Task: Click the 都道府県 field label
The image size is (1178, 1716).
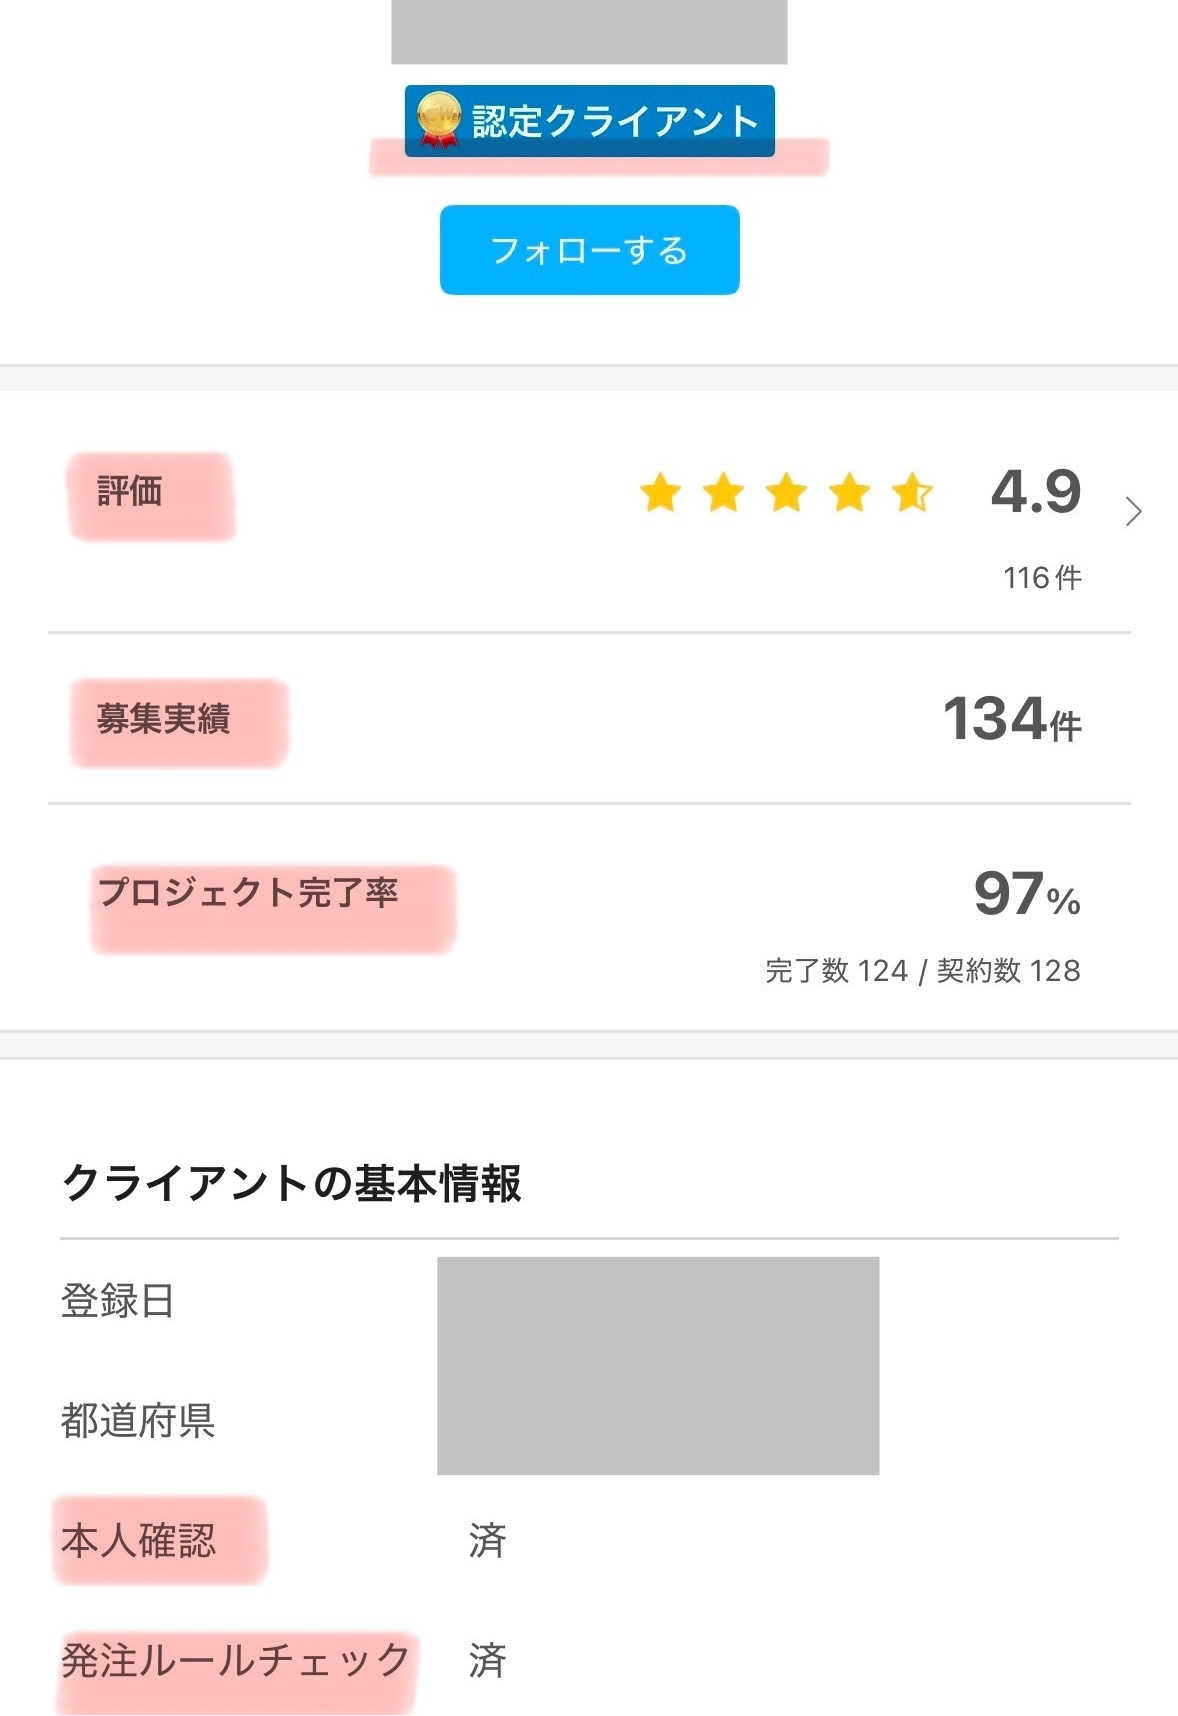Action: 138,1420
